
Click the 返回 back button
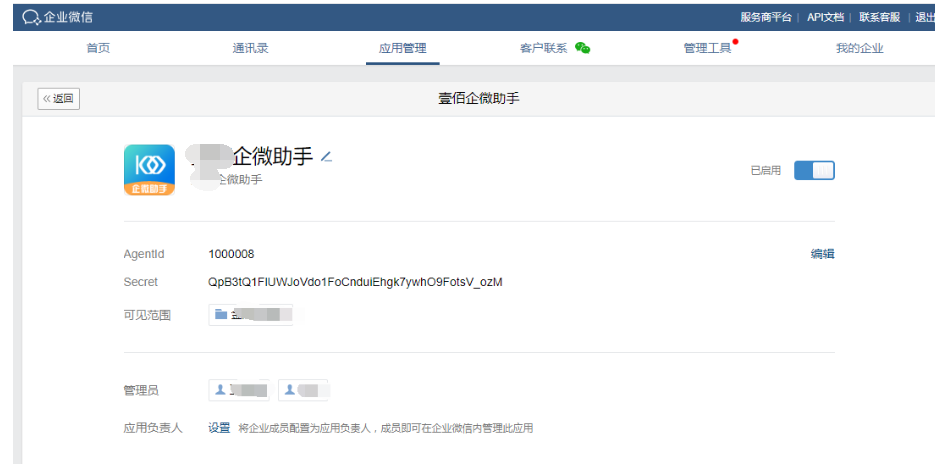58,99
